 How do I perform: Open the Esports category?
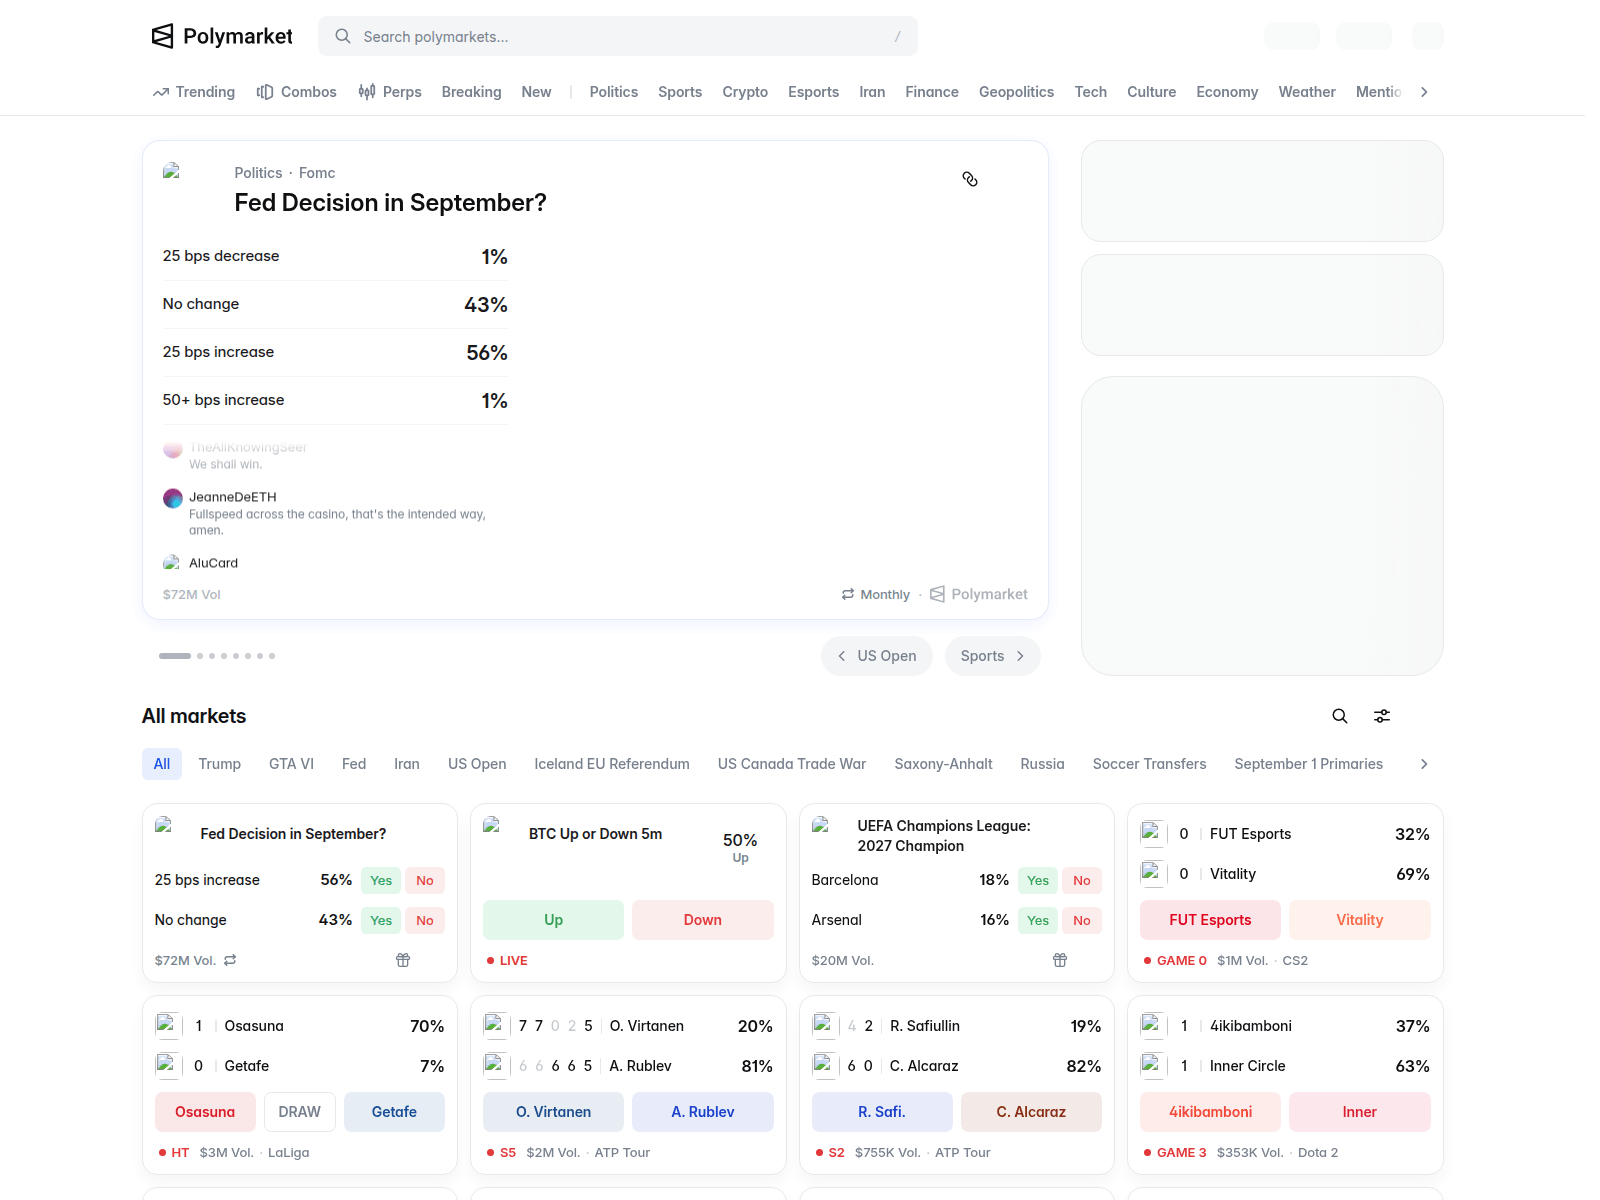(x=813, y=92)
